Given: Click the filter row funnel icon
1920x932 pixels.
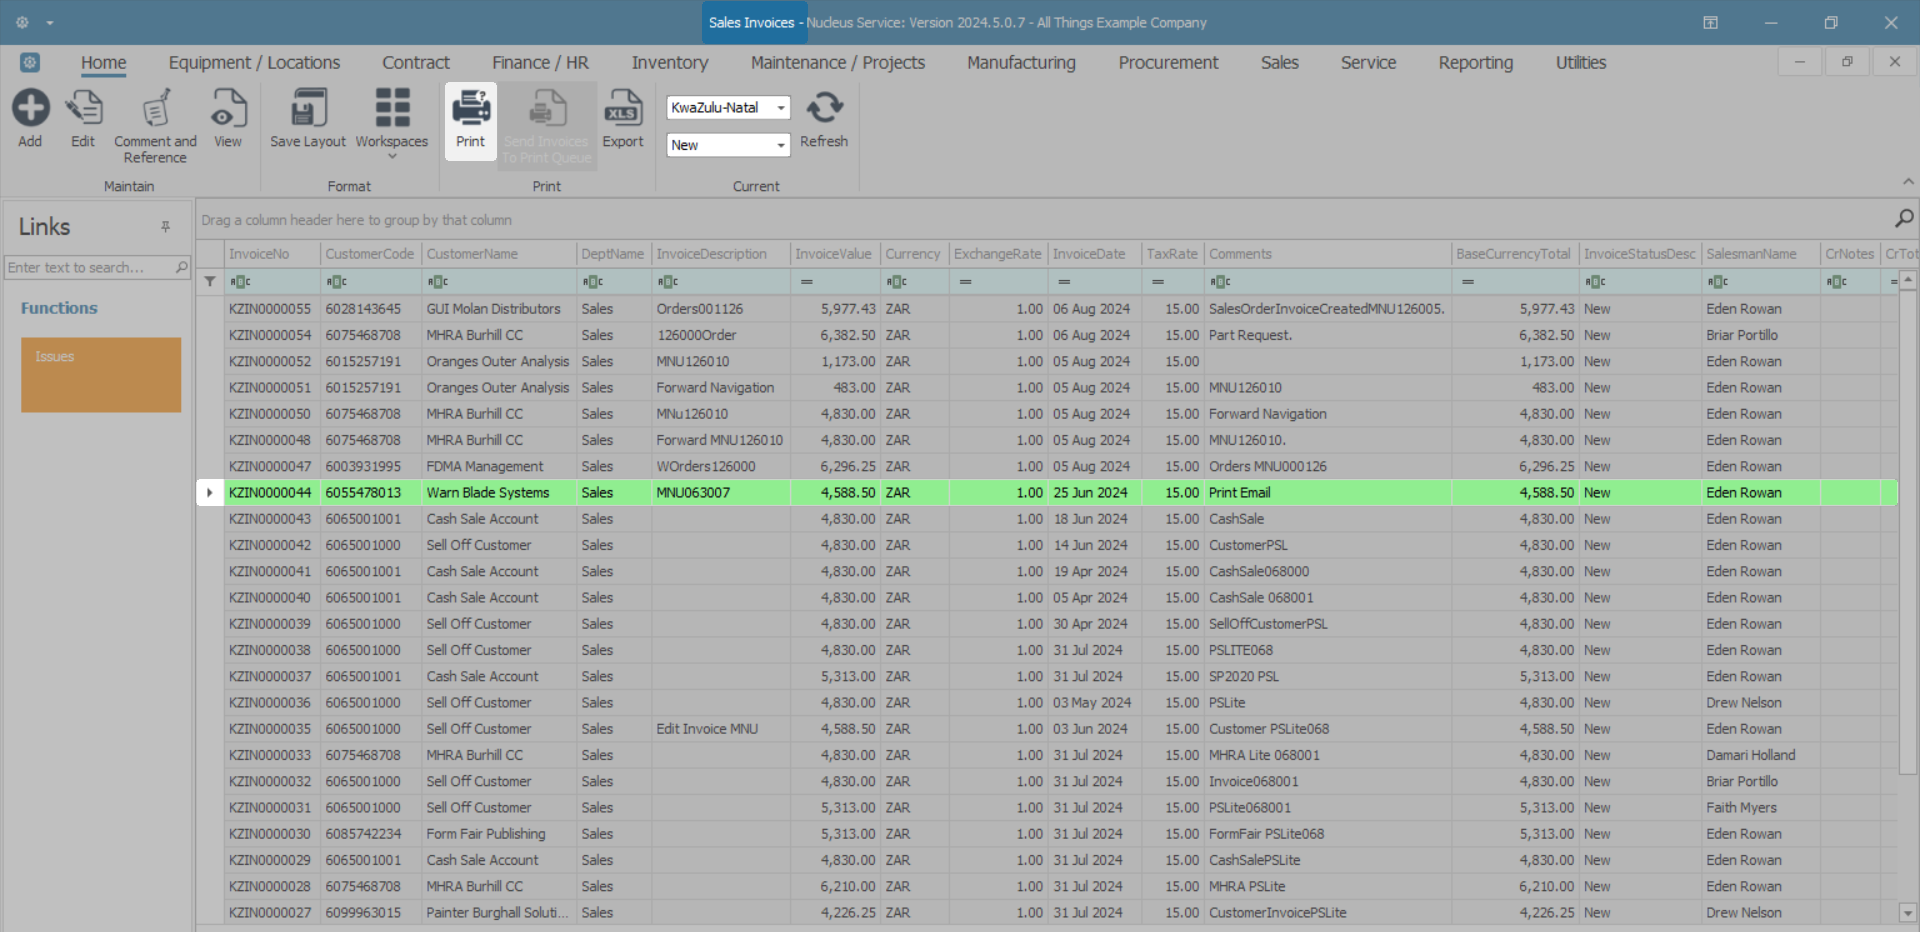Looking at the screenshot, I should coord(210,281).
